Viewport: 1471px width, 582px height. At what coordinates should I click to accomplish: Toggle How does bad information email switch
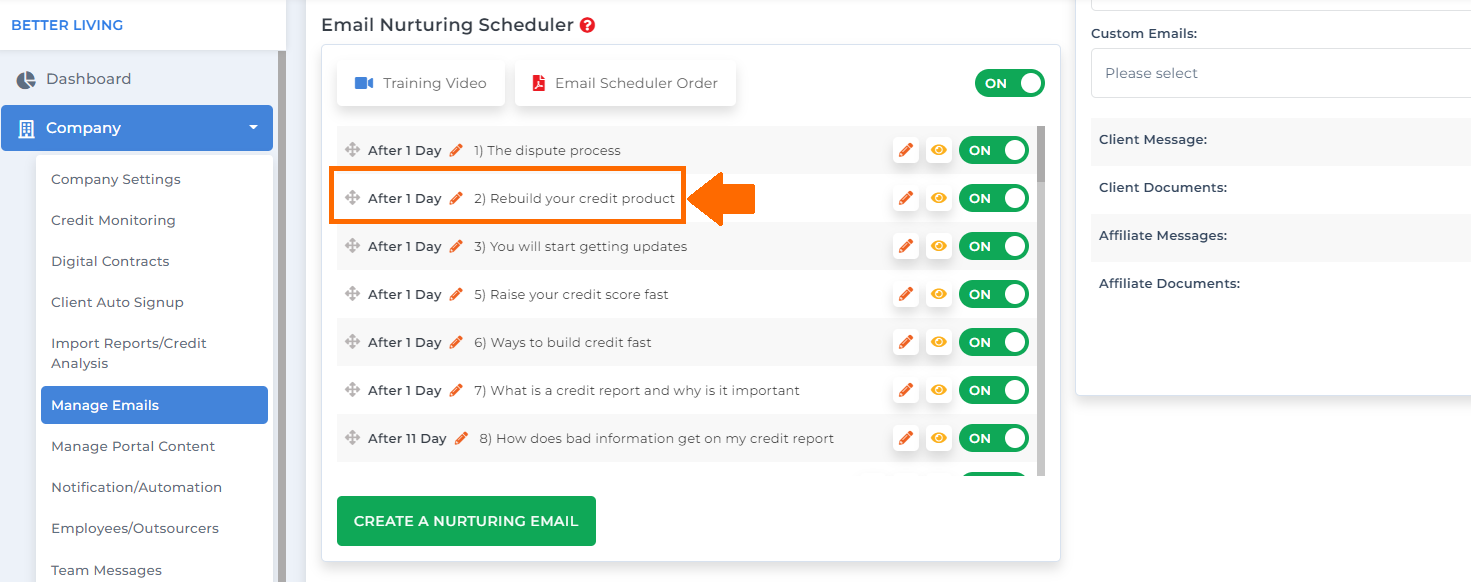[994, 438]
